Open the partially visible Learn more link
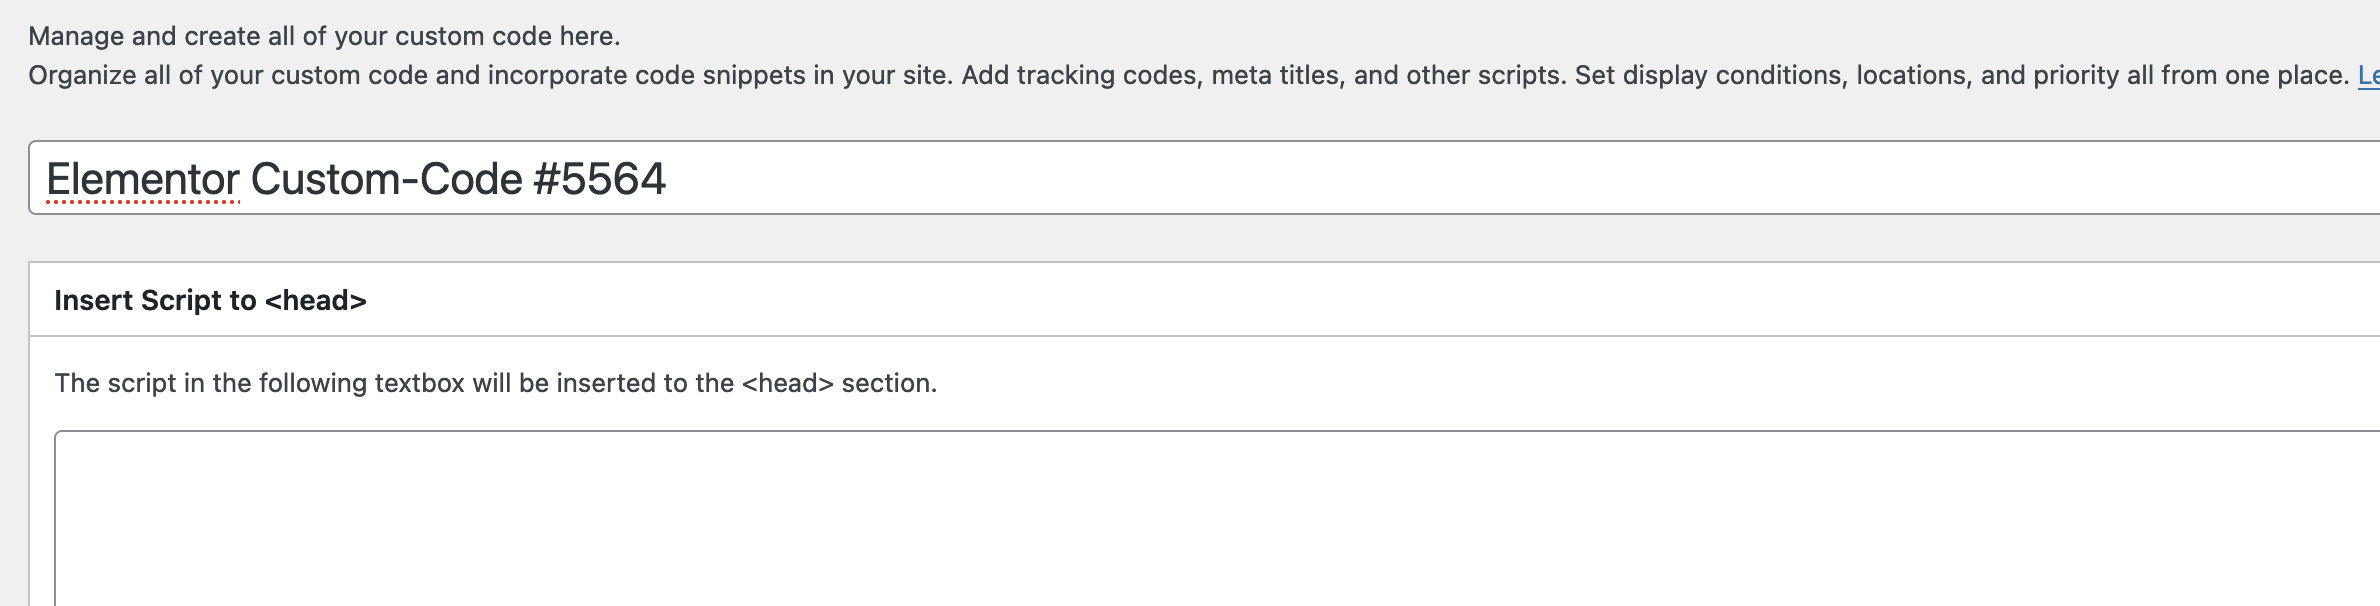Image resolution: width=2380 pixels, height=606 pixels. pyautogui.click(x=2369, y=75)
